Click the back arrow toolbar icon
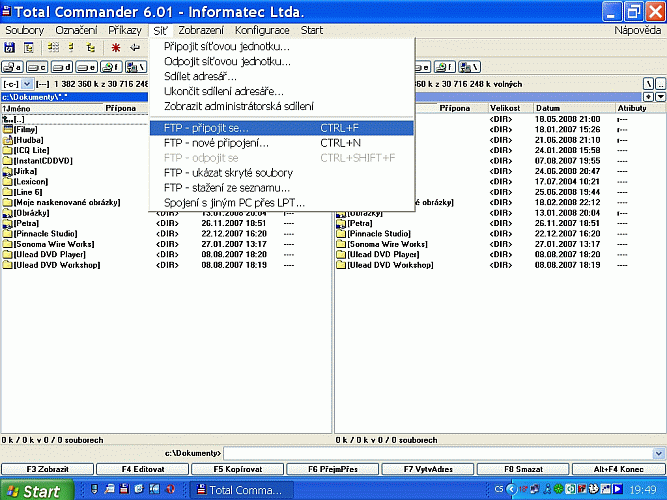 tap(134, 47)
